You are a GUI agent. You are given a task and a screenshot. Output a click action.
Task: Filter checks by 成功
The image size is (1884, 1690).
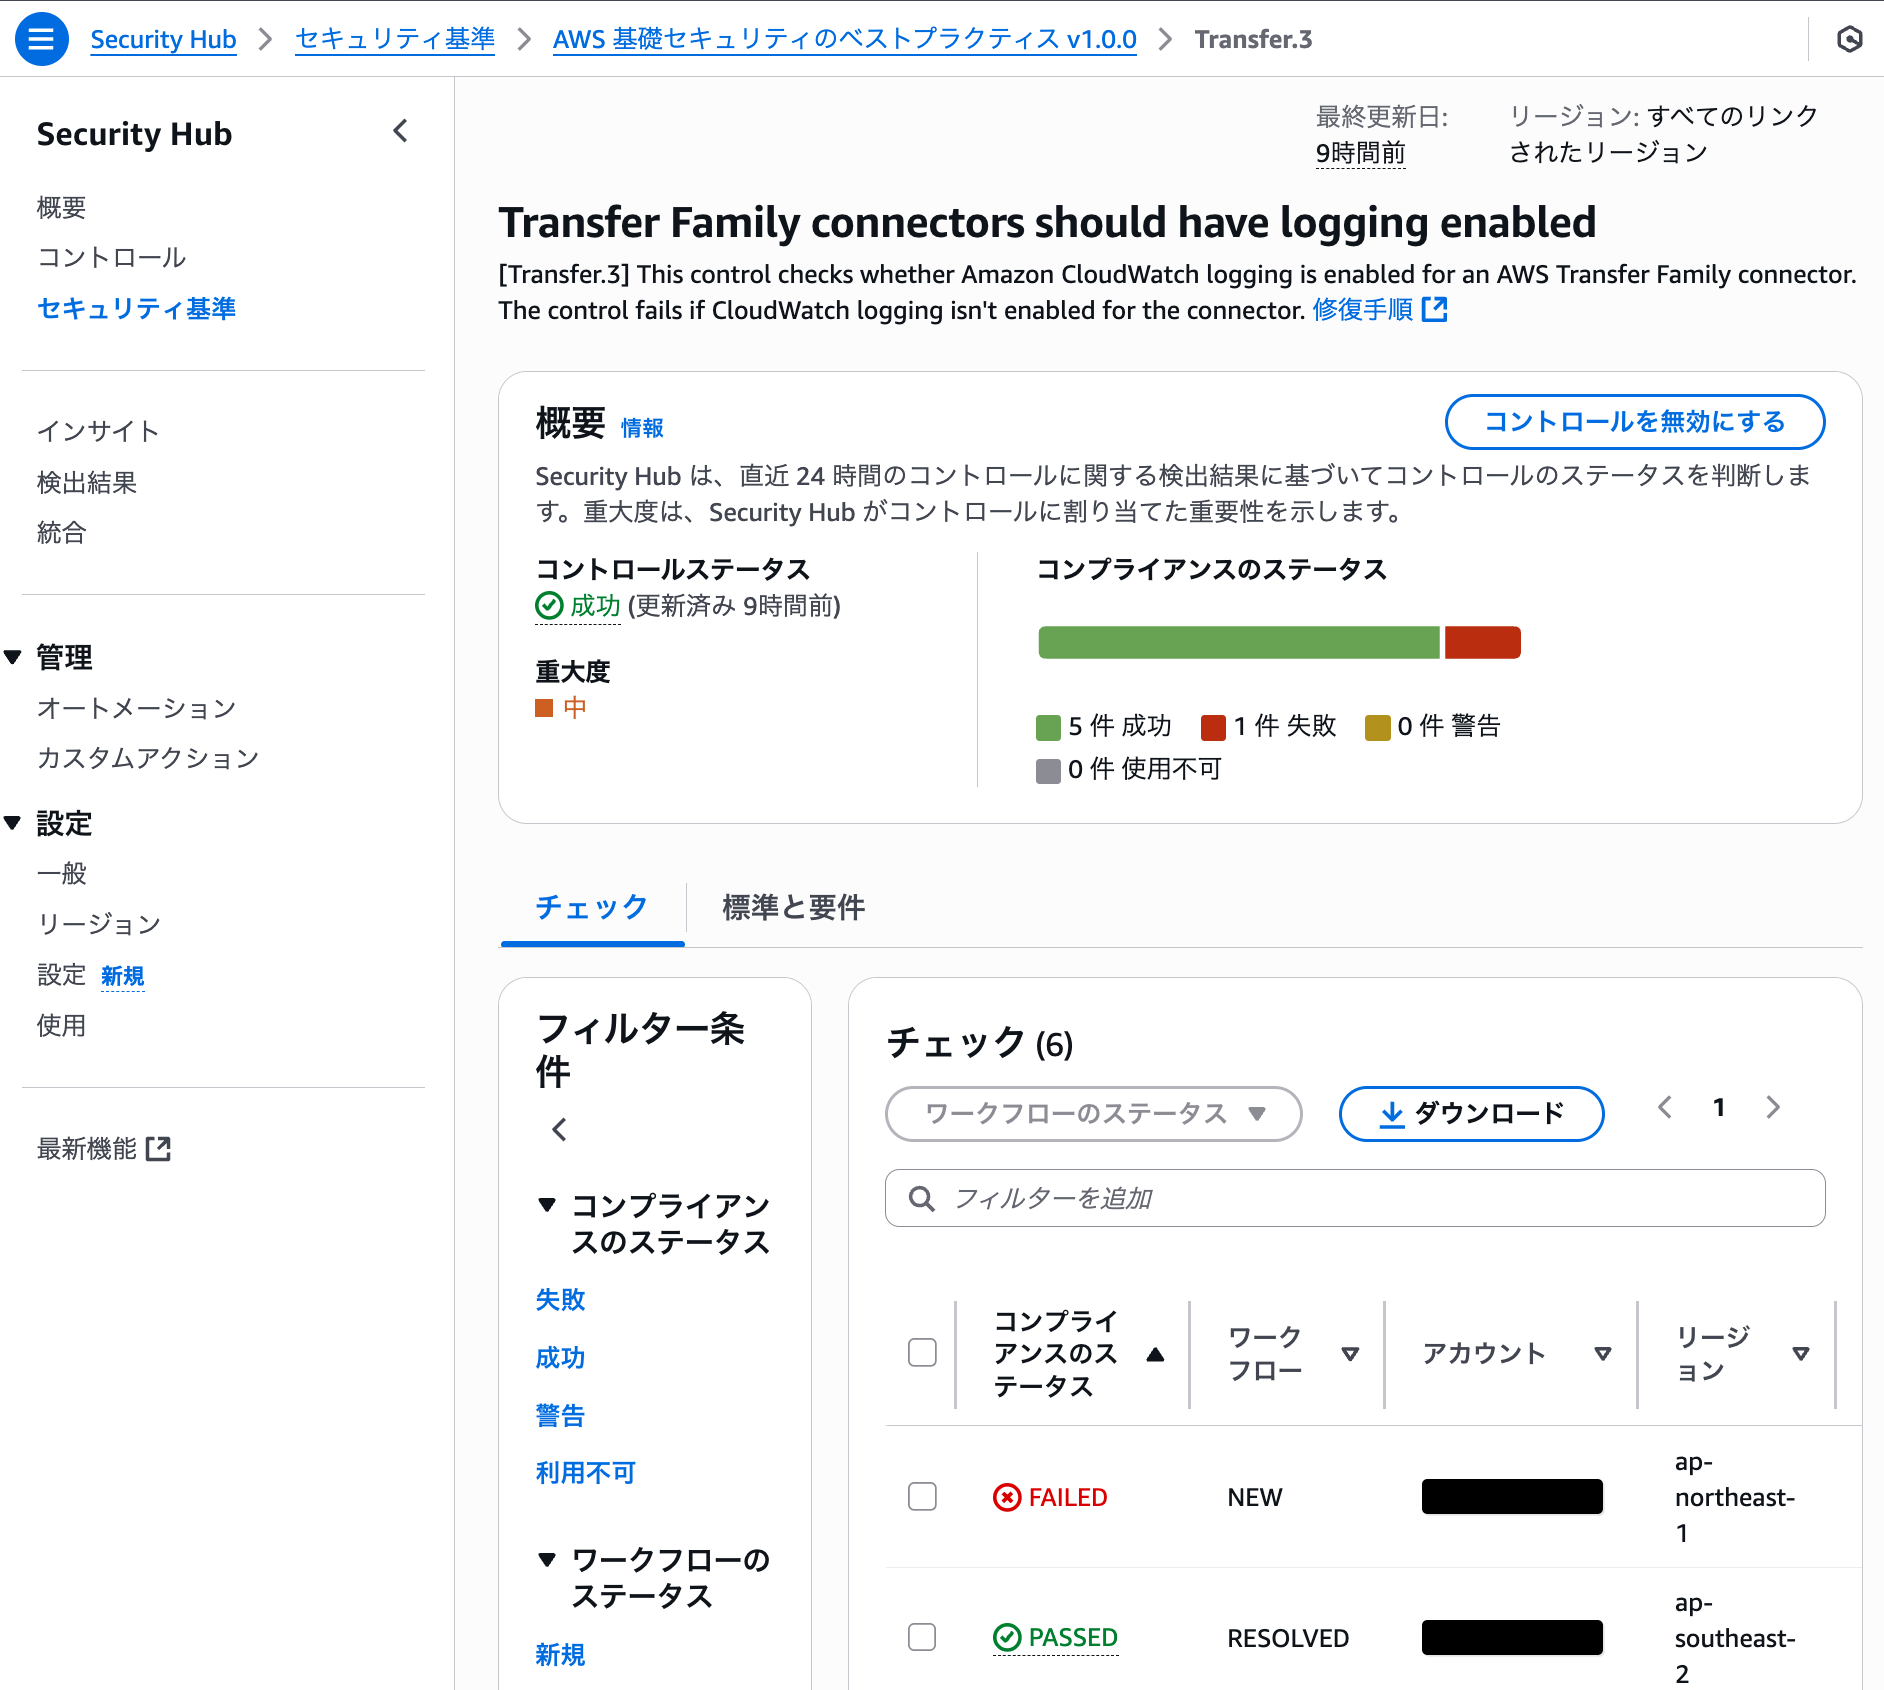tap(561, 1357)
